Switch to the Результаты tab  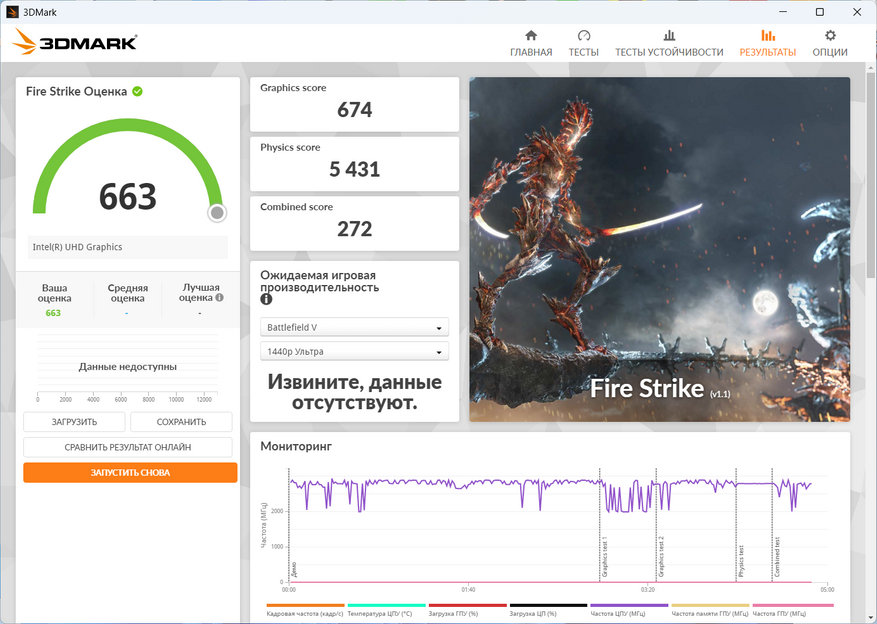pyautogui.click(x=767, y=43)
